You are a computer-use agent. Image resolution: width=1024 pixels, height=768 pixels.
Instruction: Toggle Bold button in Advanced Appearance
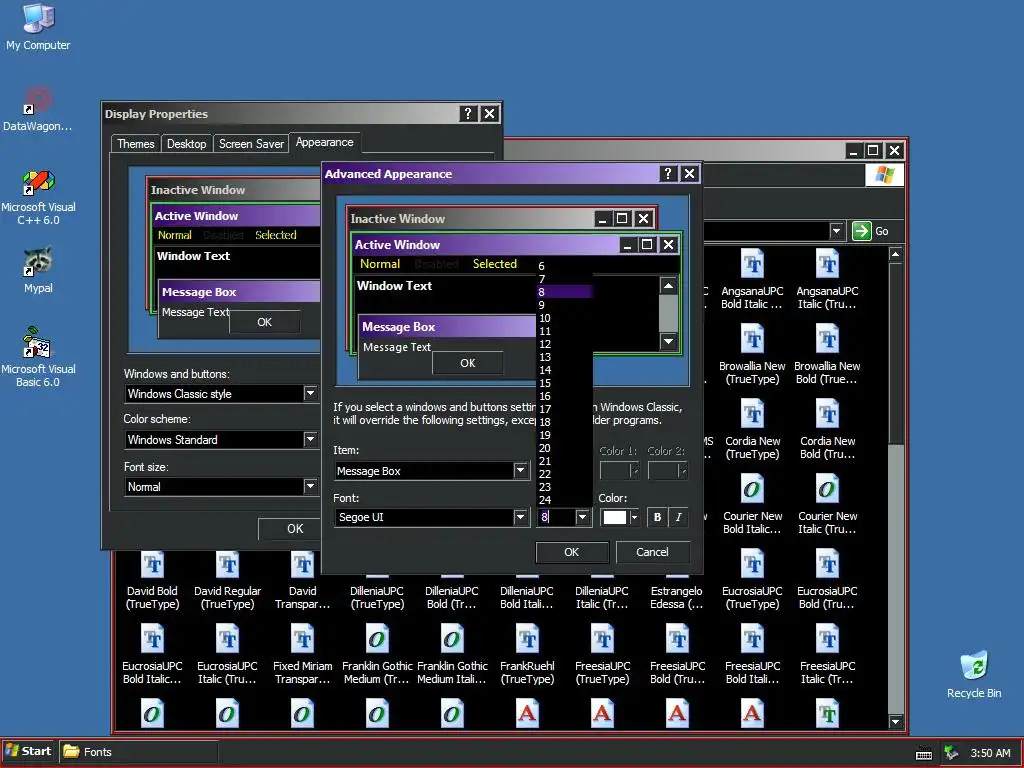pos(657,517)
